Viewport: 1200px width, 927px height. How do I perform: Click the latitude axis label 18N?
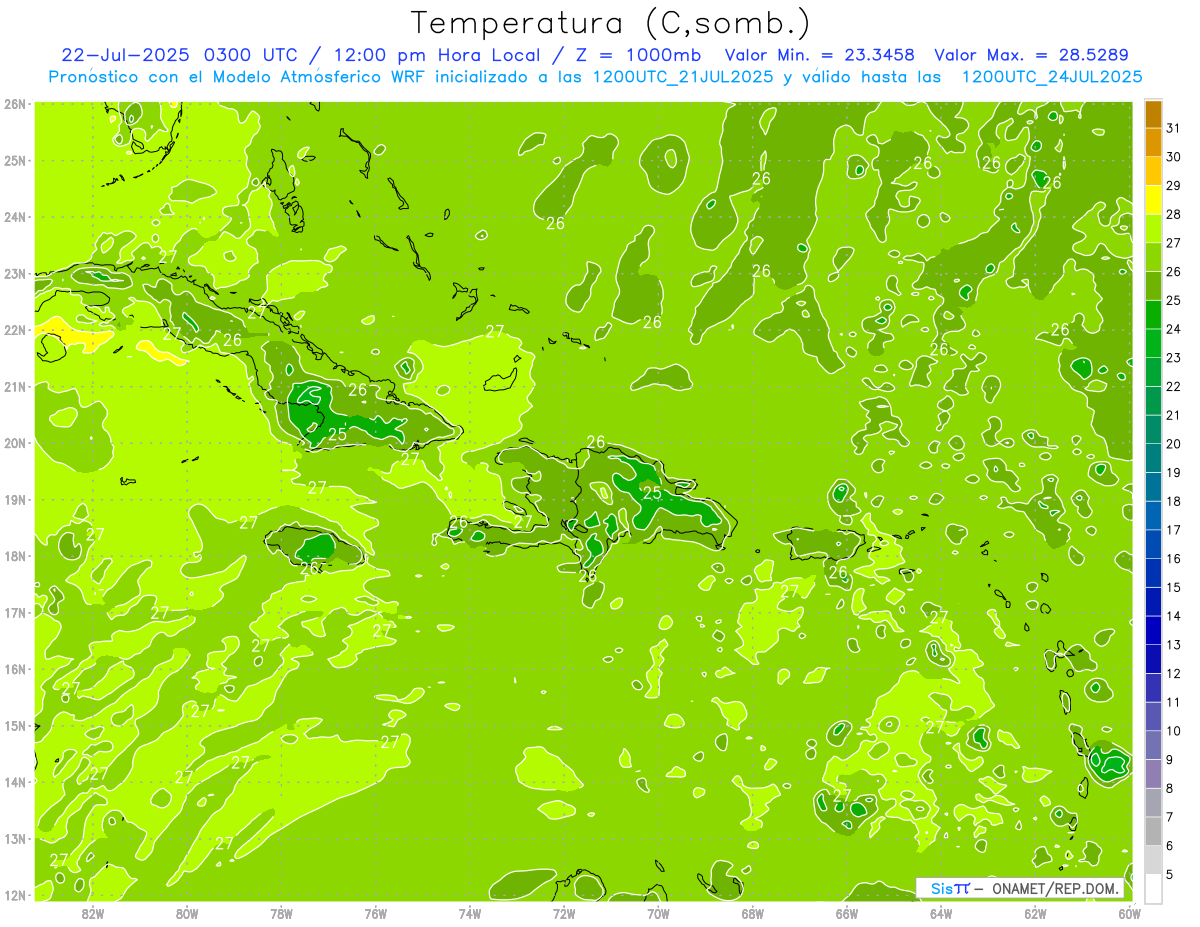click(14, 556)
